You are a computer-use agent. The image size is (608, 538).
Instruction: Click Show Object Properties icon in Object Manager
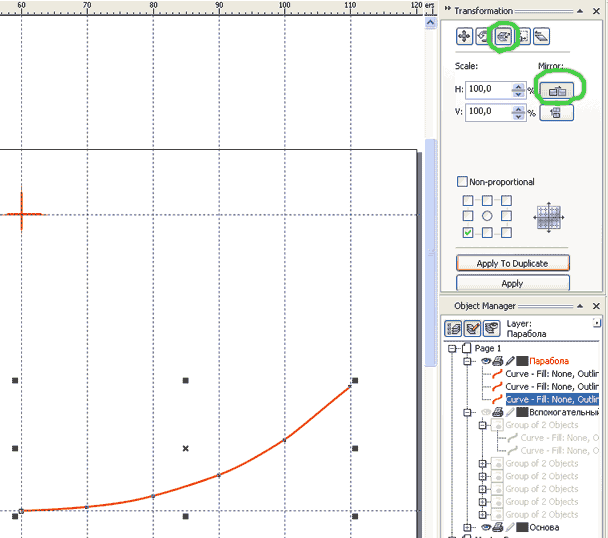(x=453, y=327)
